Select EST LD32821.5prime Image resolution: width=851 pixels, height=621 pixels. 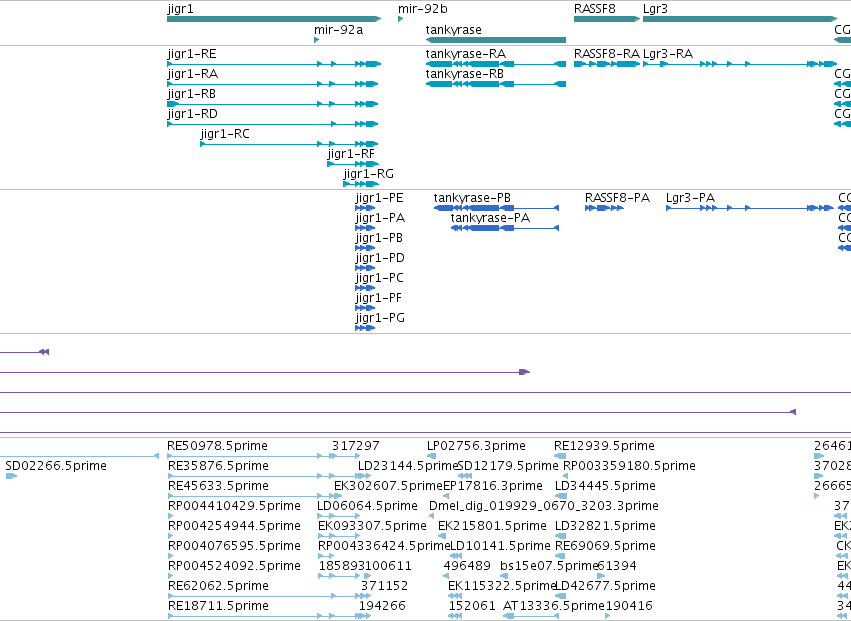[x=605, y=527]
